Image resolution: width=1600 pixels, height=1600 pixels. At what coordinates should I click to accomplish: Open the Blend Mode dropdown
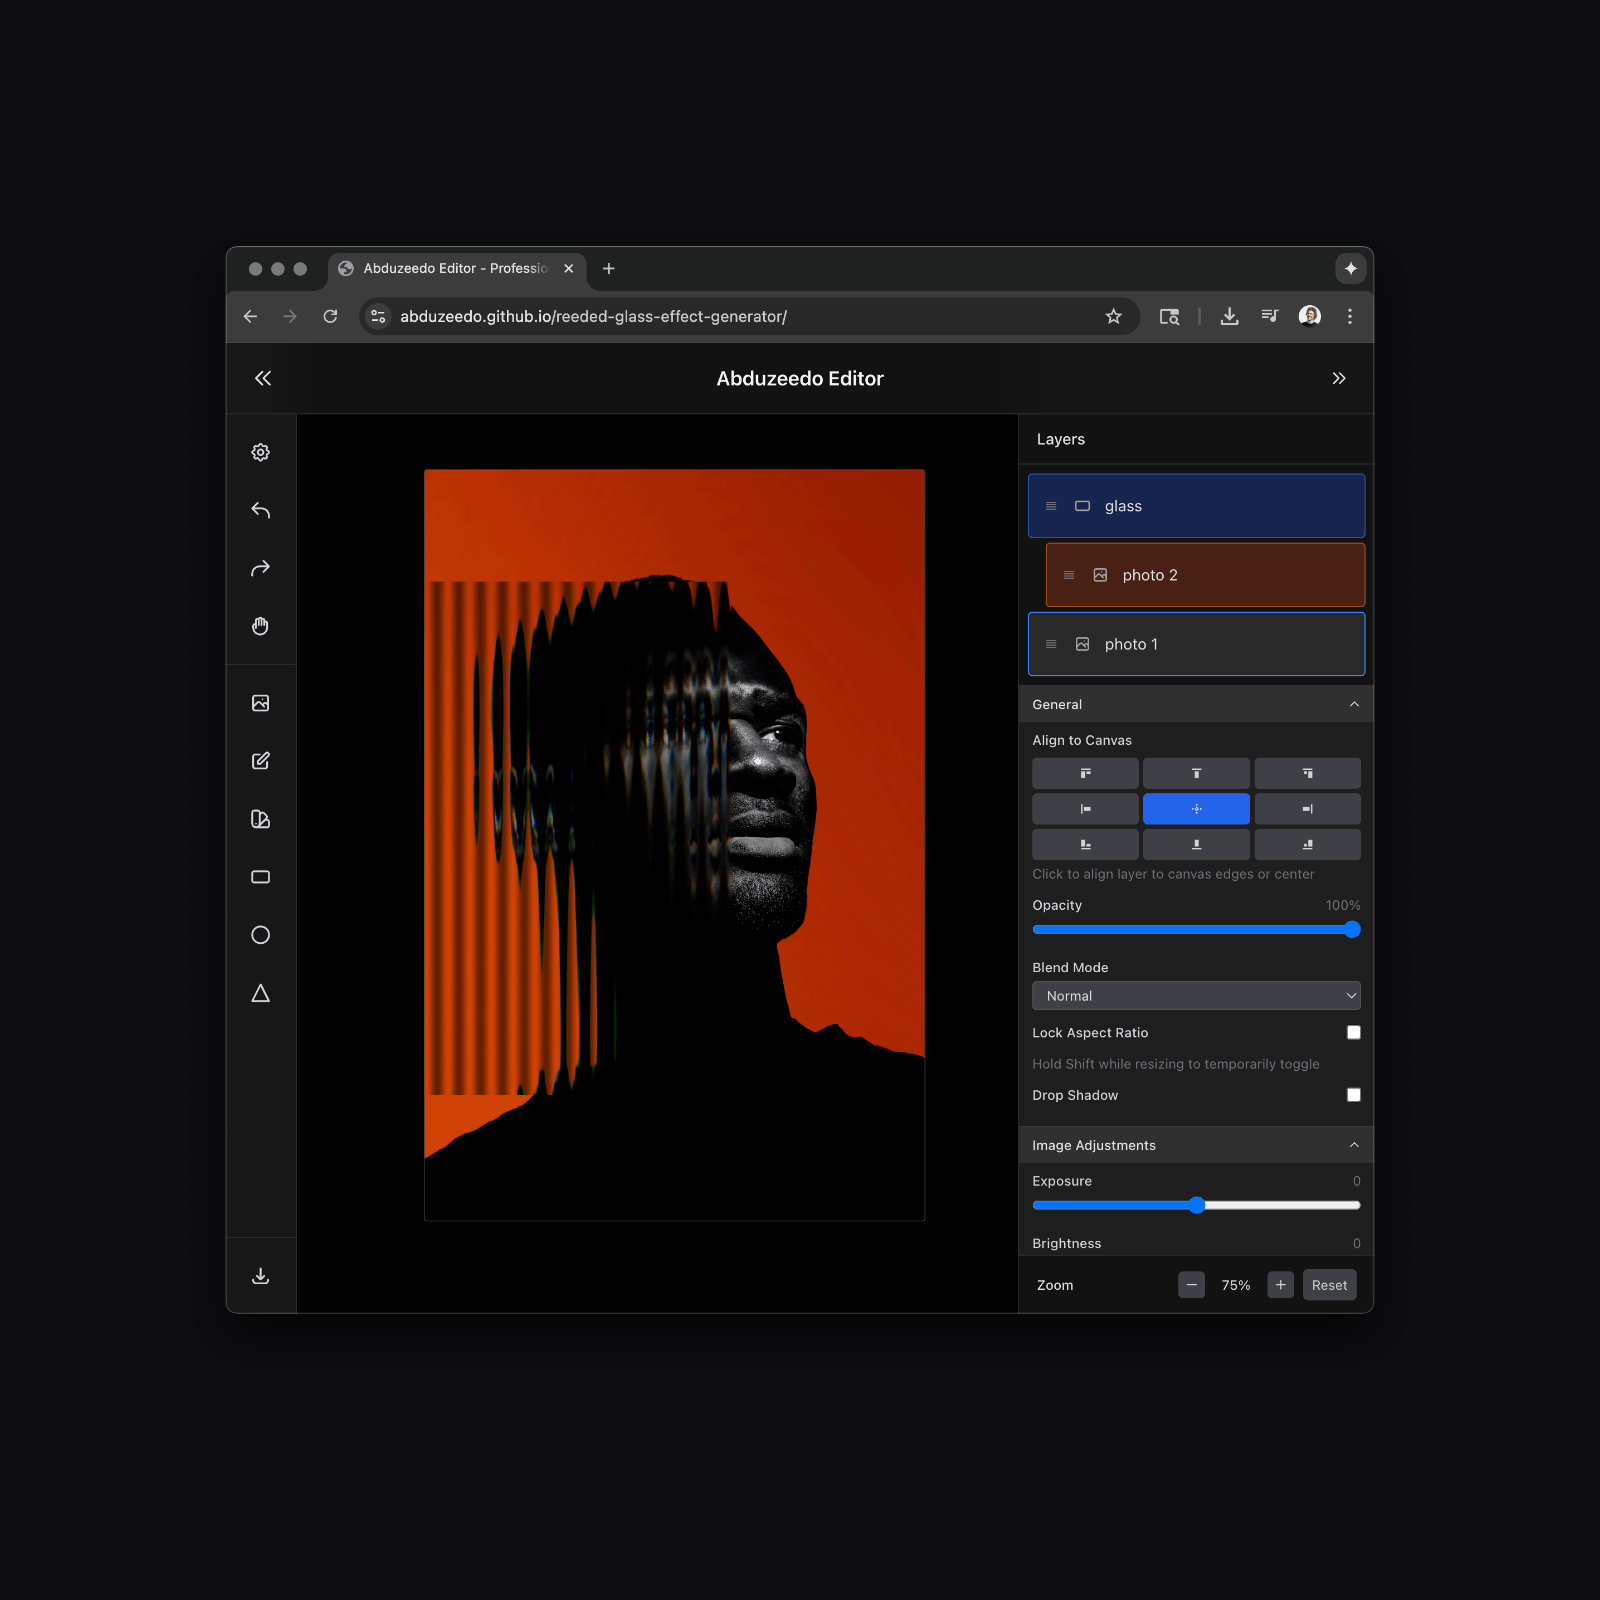point(1196,996)
